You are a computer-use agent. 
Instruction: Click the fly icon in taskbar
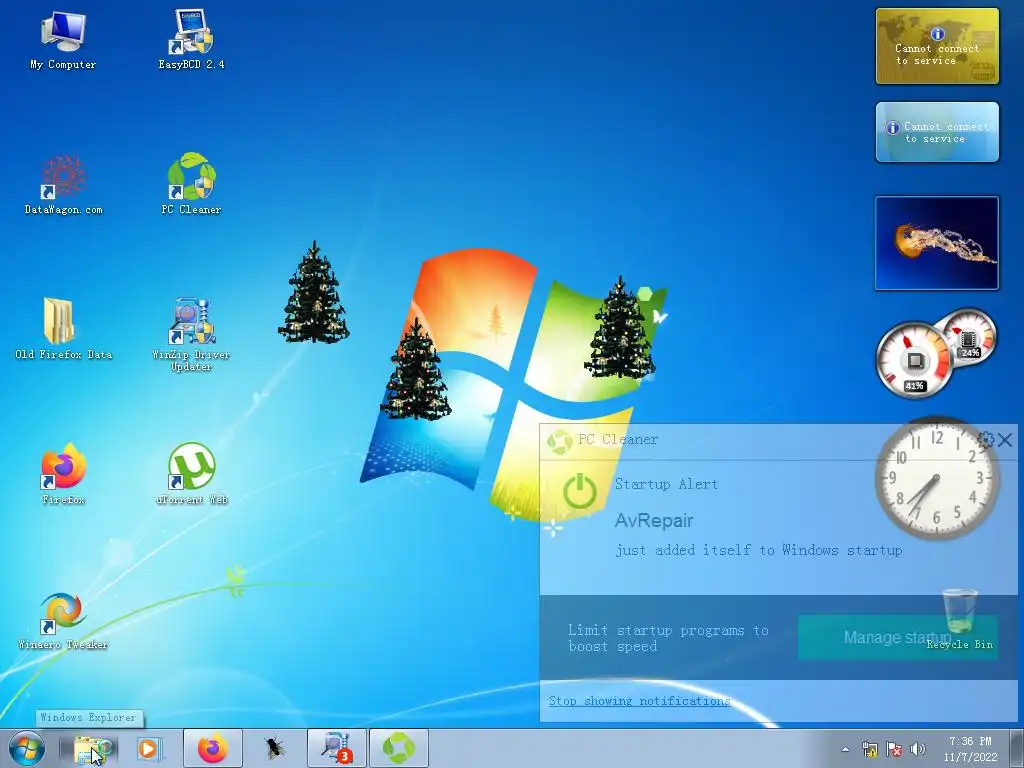point(274,748)
